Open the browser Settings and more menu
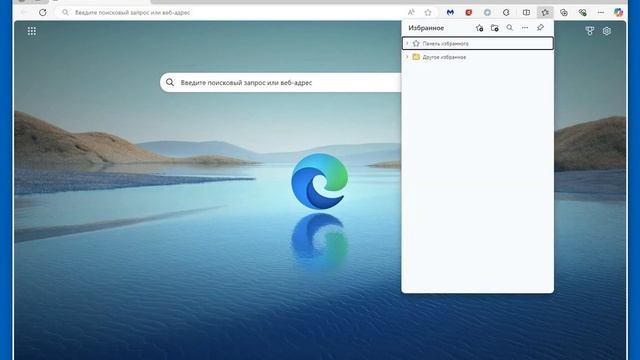This screenshot has width=640, height=360. click(601, 13)
